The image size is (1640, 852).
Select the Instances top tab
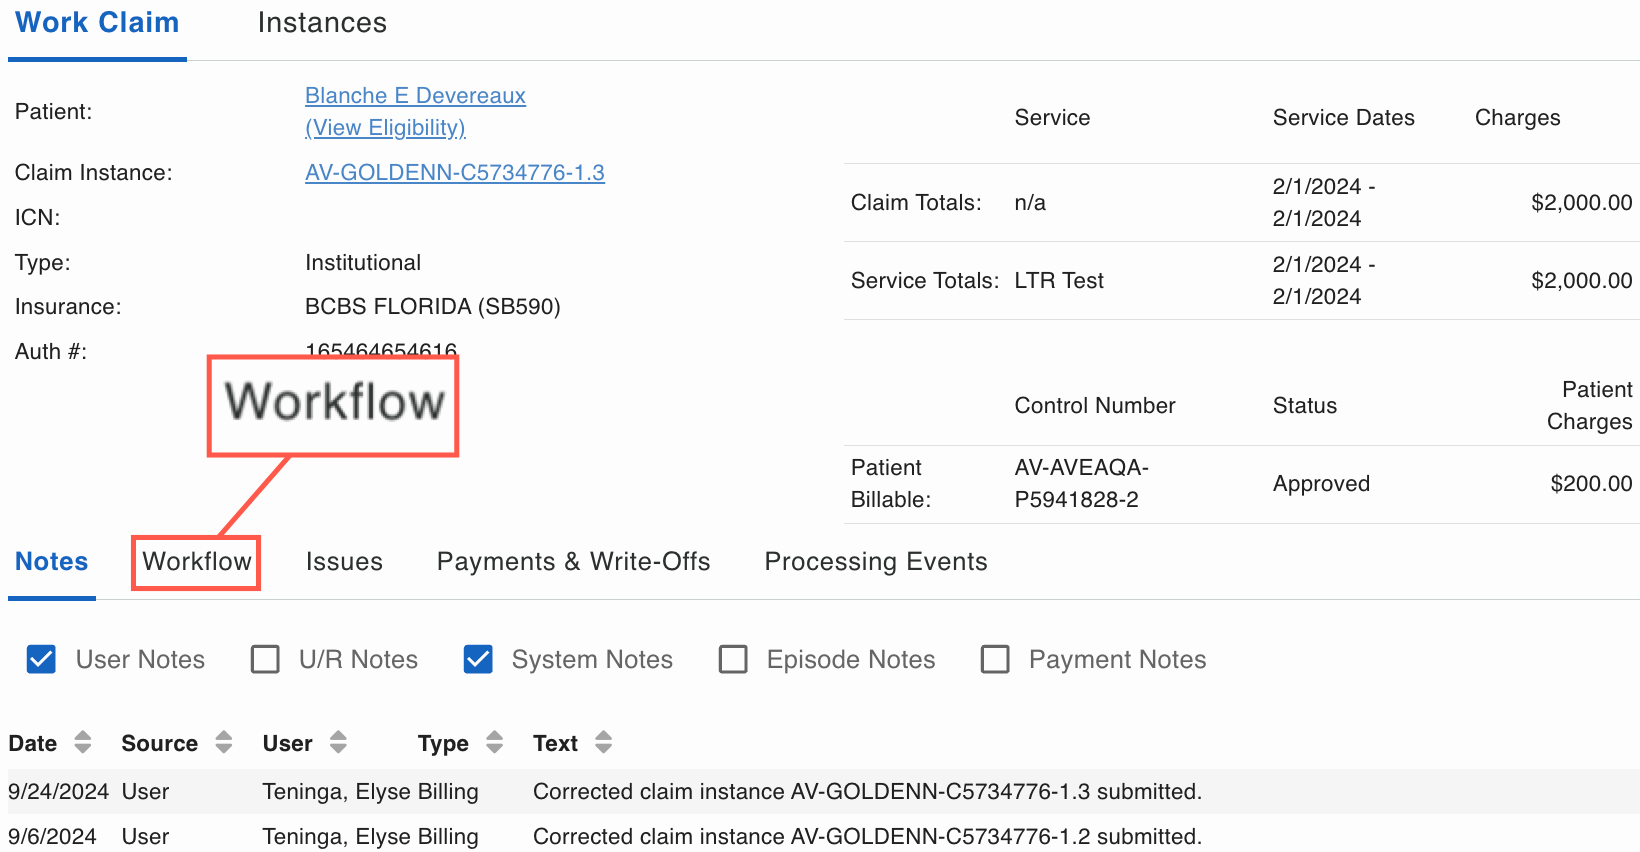pos(322,23)
